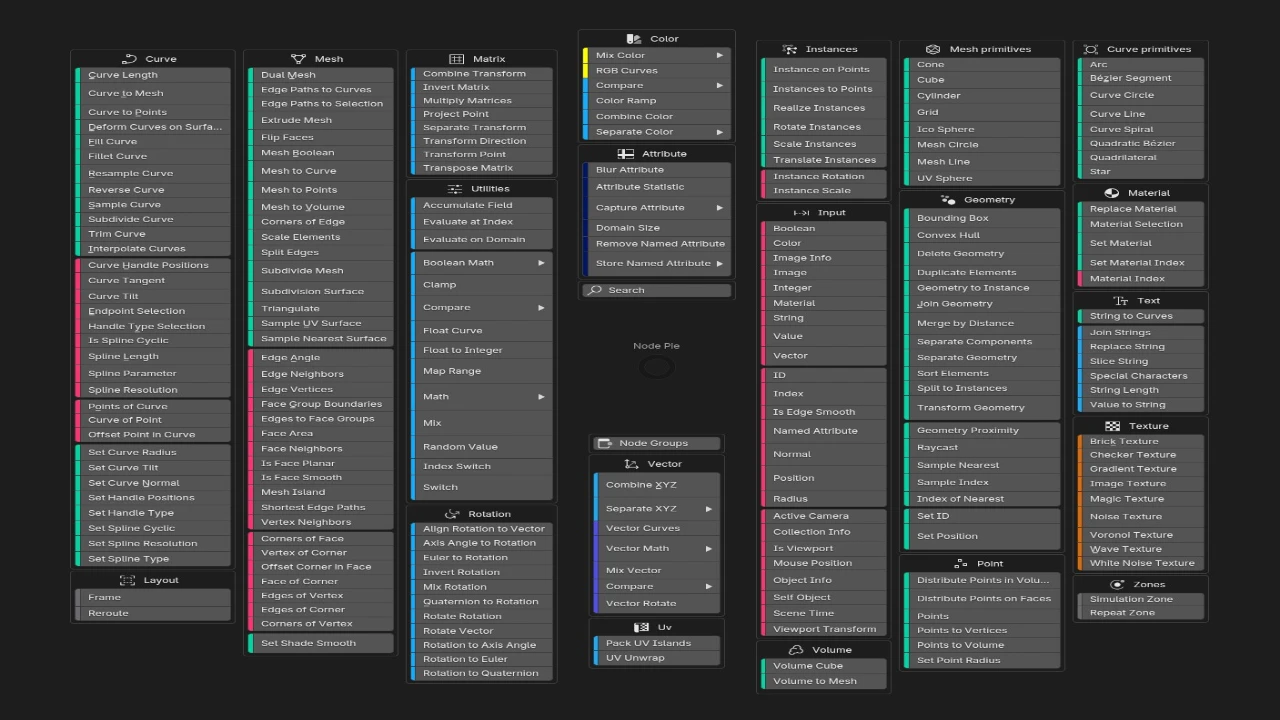Viewport: 1280px width, 720px height.
Task: Click the Color palette header icon
Action: click(x=634, y=39)
